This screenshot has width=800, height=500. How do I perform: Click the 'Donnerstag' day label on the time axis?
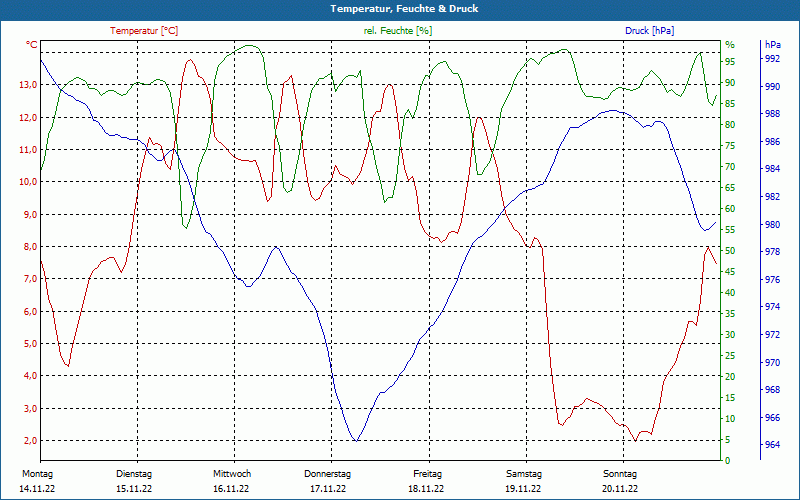coord(328,474)
